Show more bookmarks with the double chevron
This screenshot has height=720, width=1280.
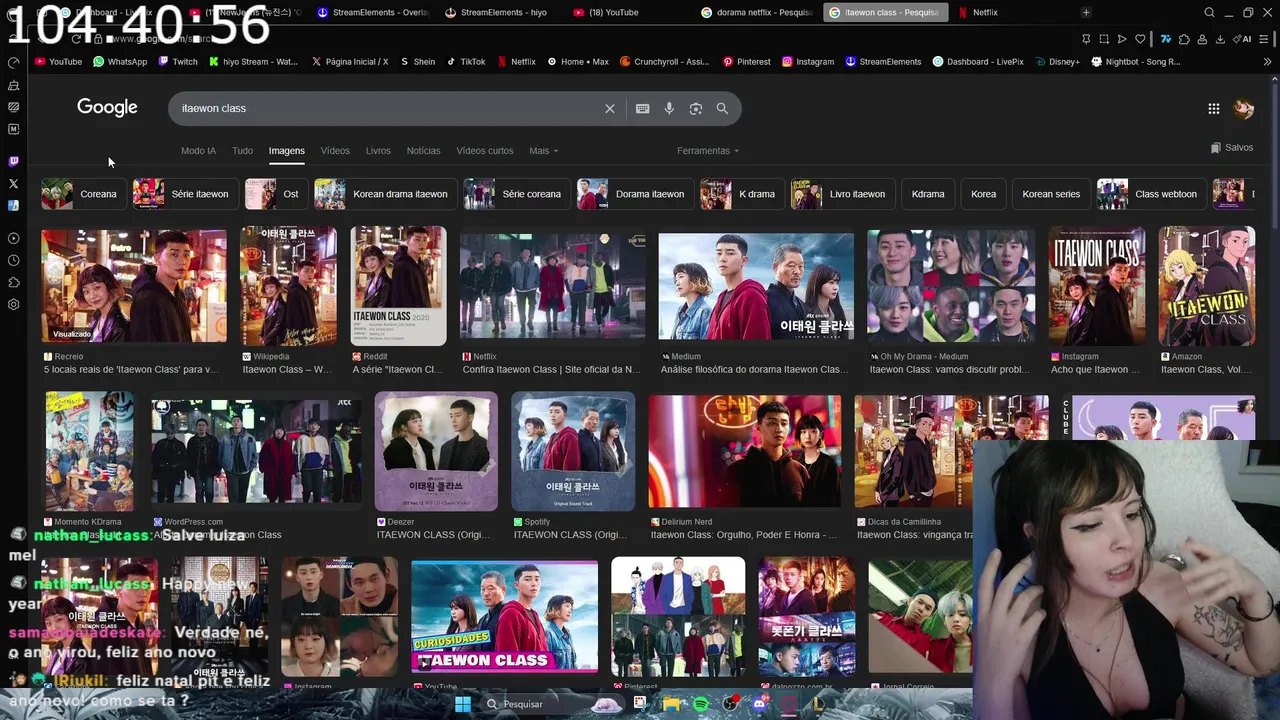coord(1268,62)
